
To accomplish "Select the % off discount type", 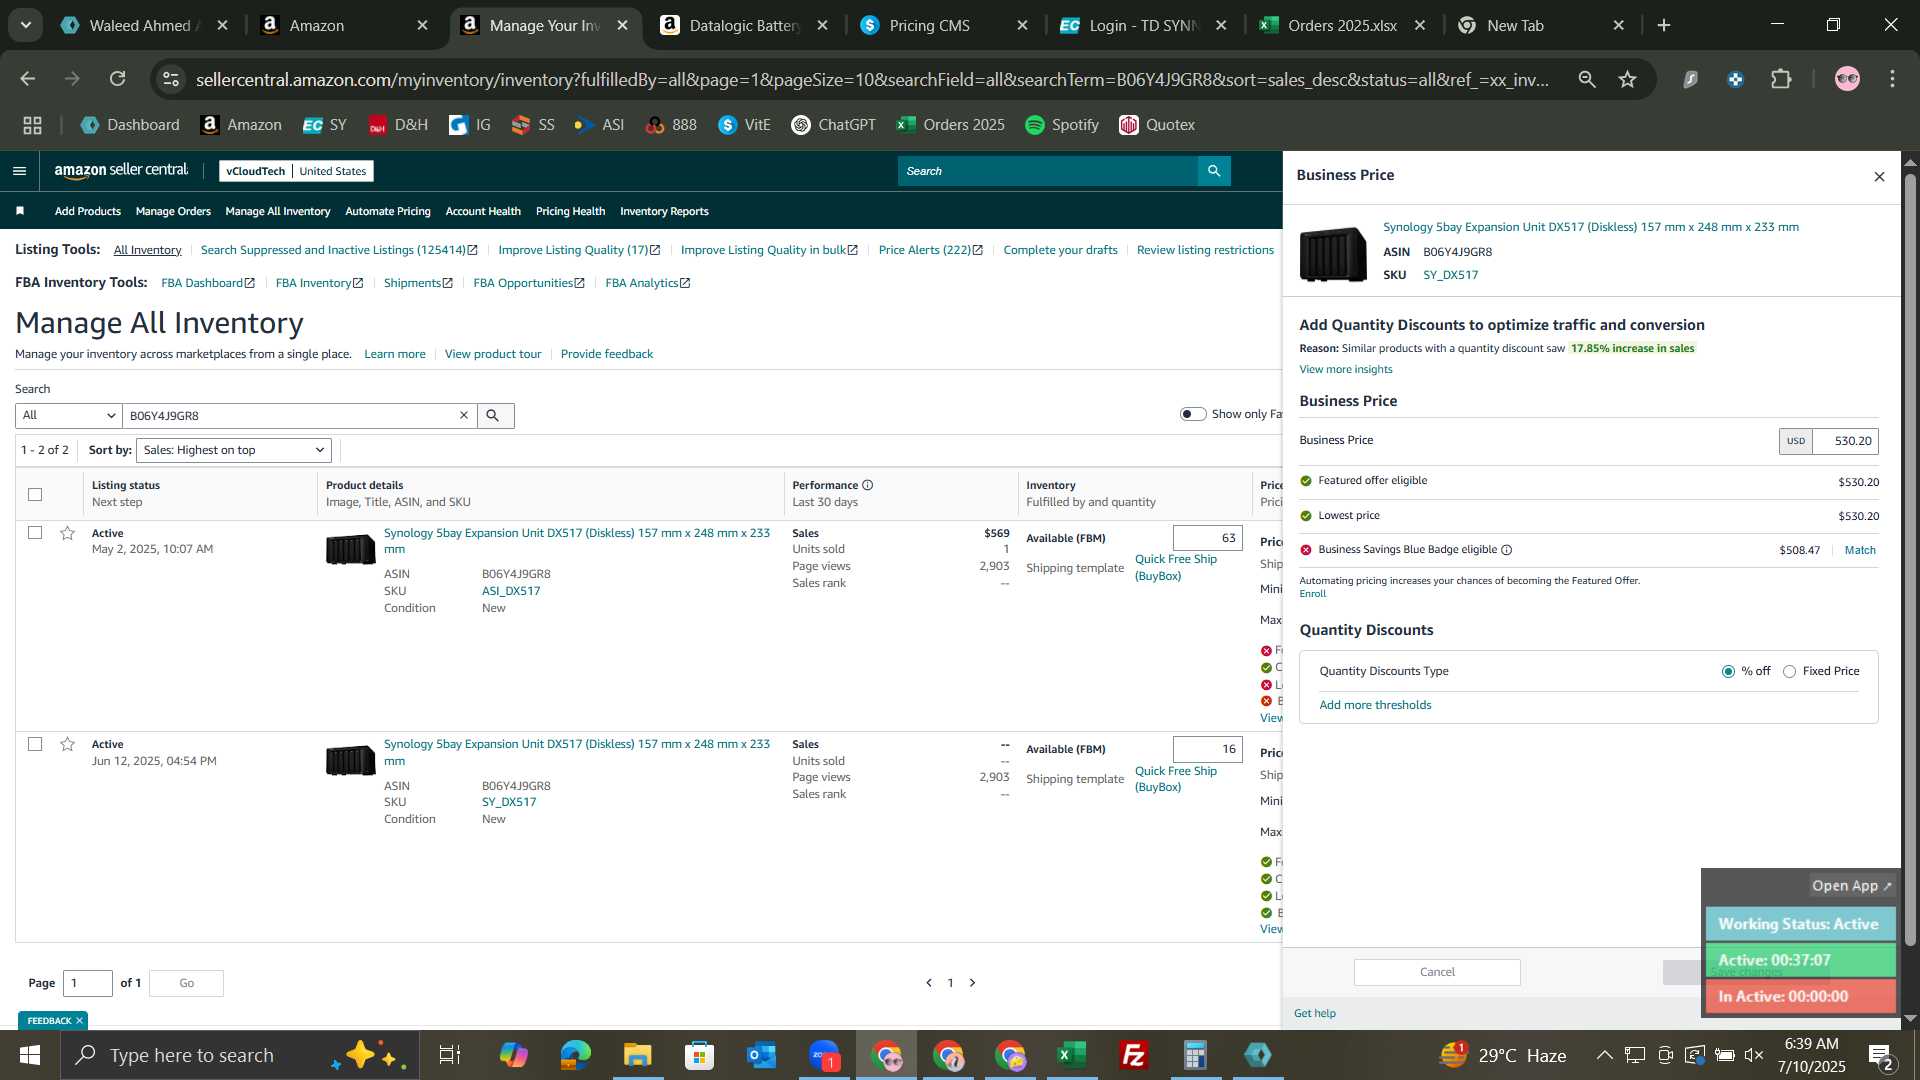I will (x=1728, y=672).
